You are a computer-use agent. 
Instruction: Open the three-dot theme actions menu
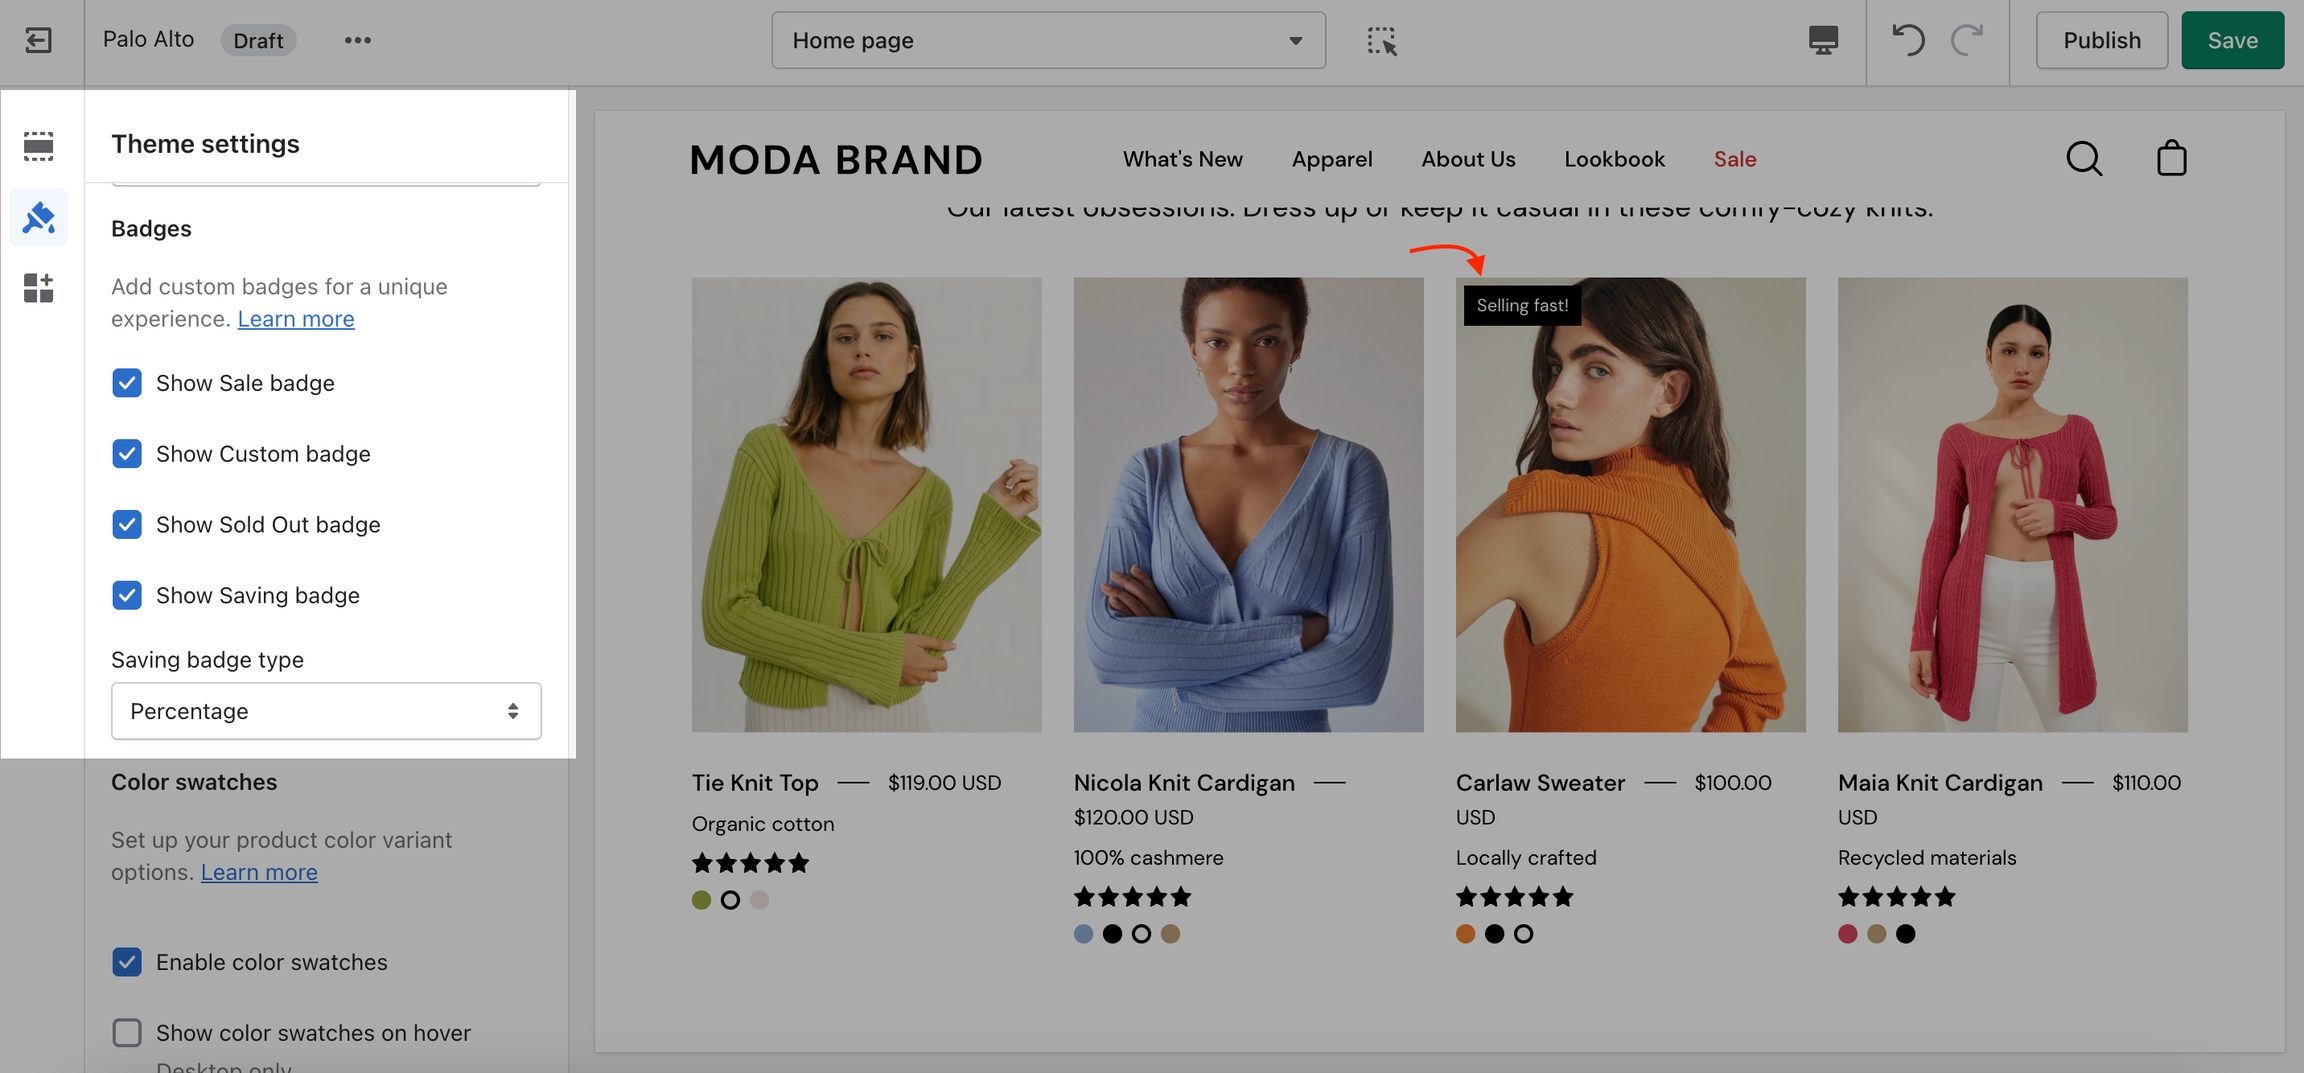[x=357, y=40]
